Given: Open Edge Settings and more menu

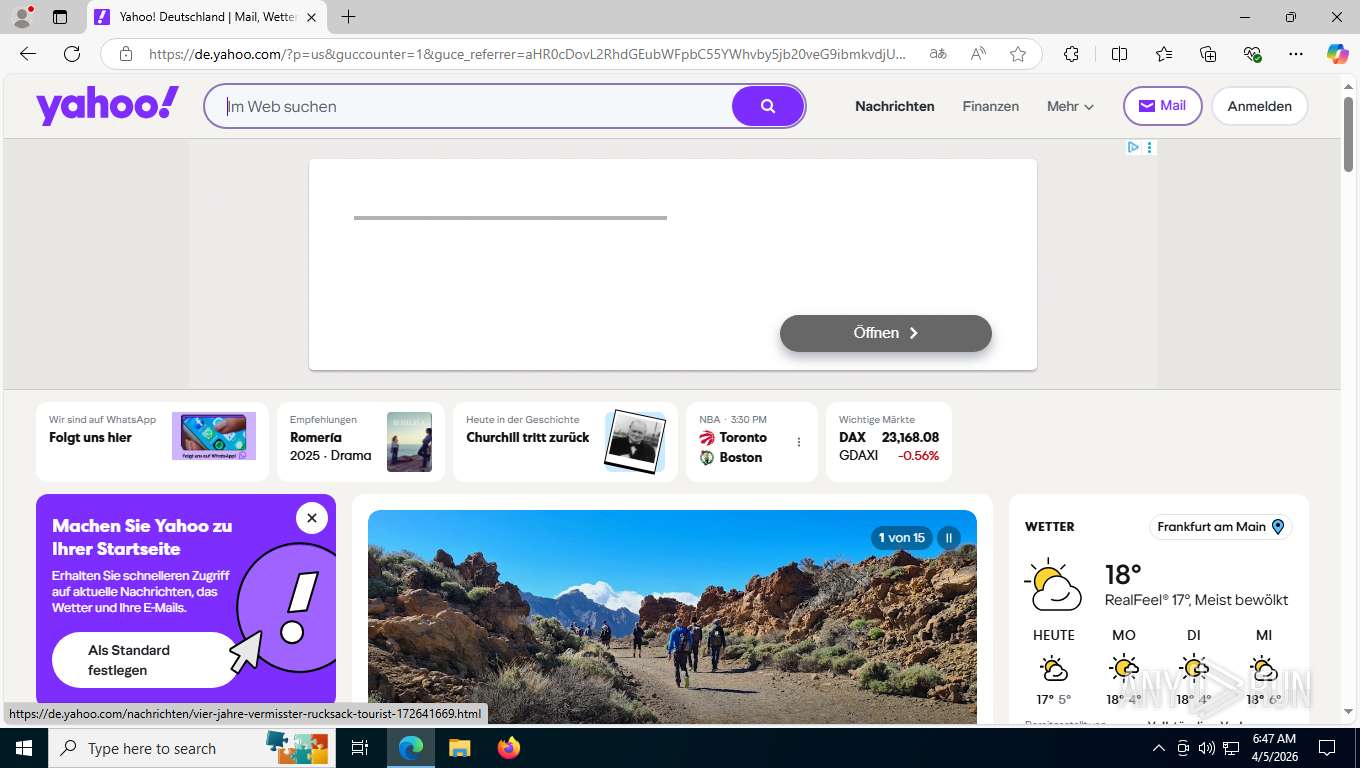Looking at the screenshot, I should (x=1296, y=54).
